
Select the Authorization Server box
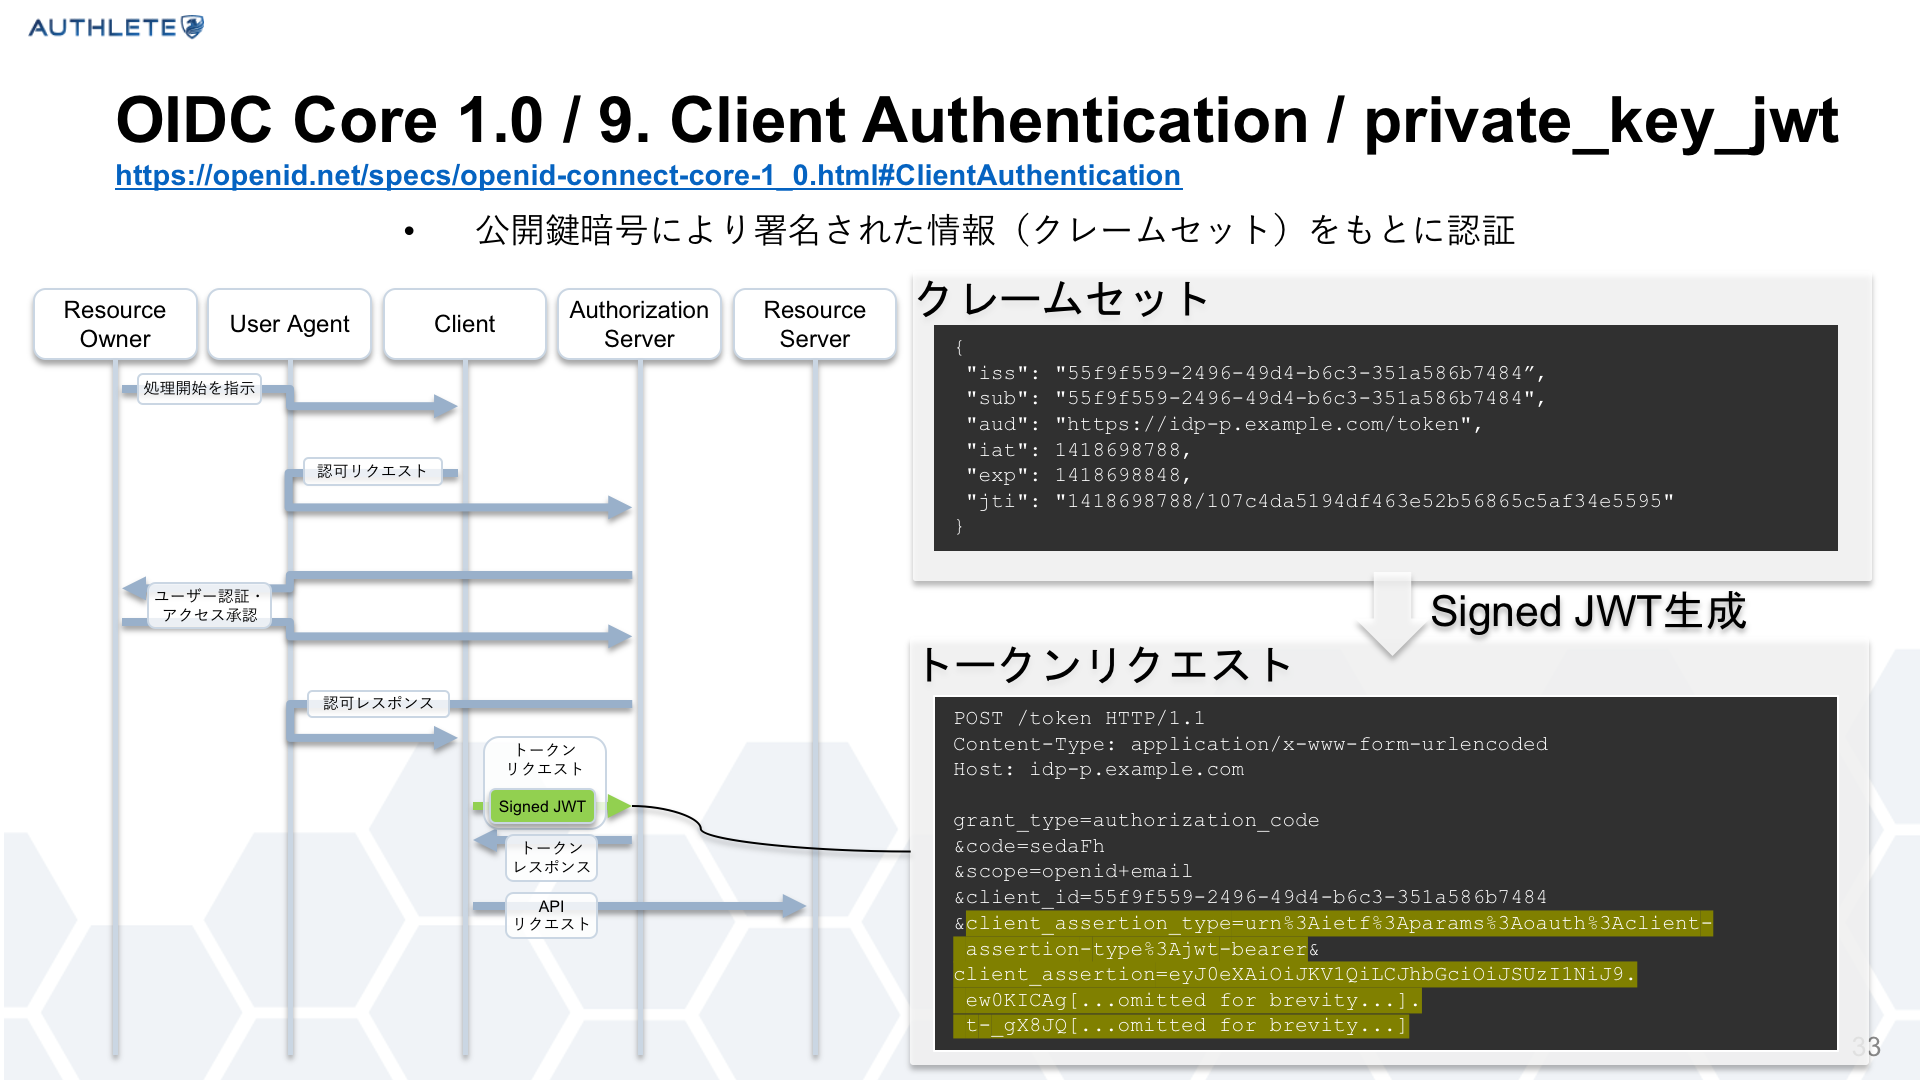pos(639,324)
